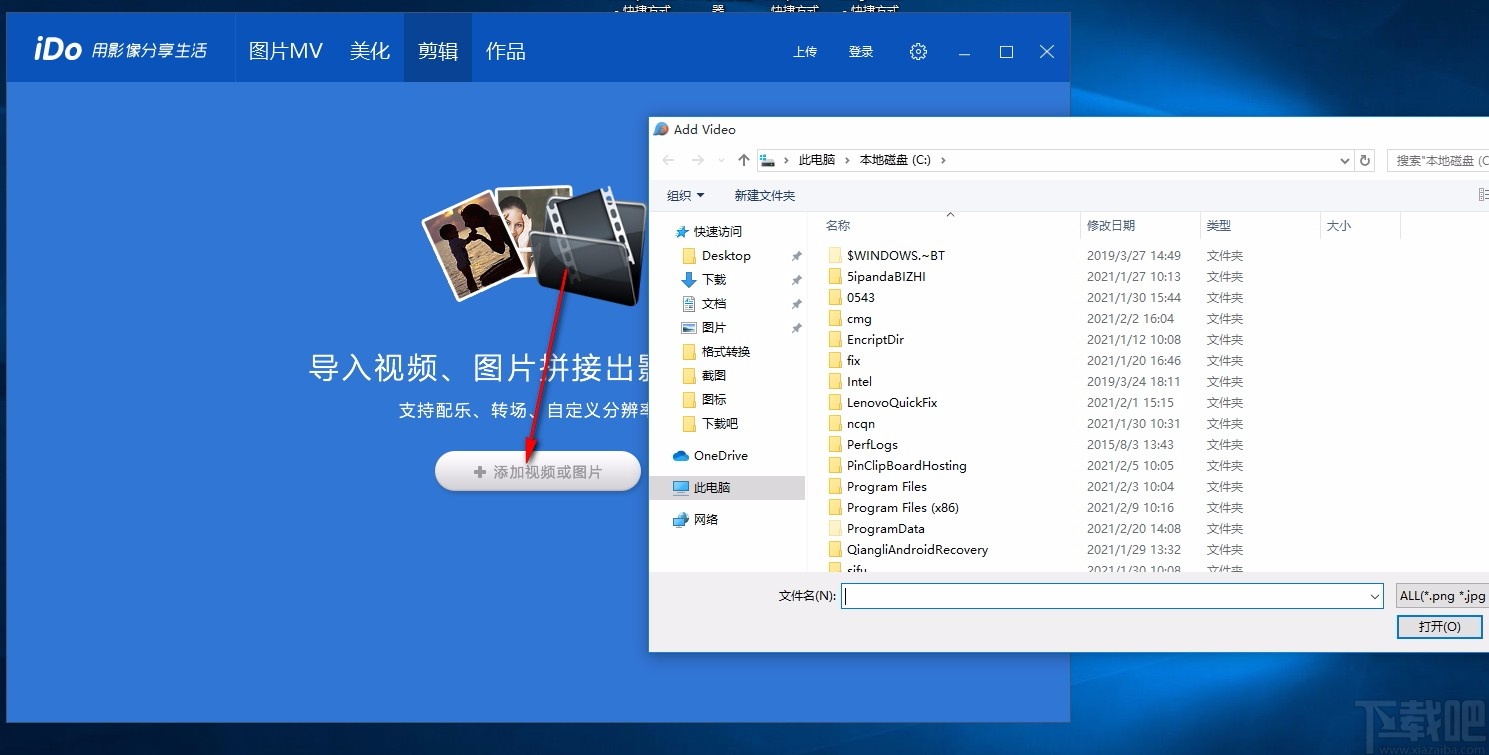Switch to 作品 tab
Screen dimensions: 1489x755
pyautogui.click(x=506, y=51)
